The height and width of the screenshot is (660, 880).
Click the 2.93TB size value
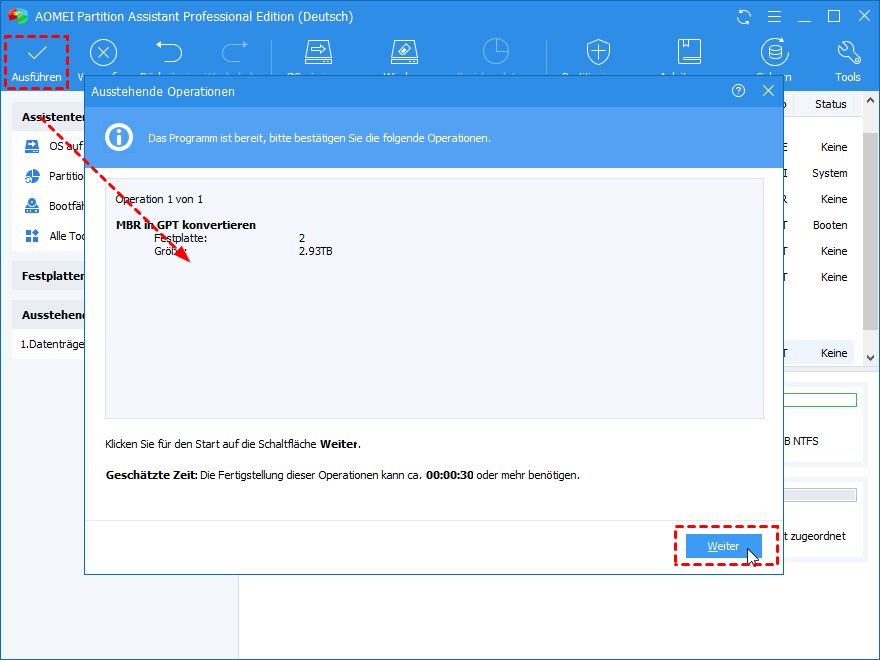tap(315, 251)
